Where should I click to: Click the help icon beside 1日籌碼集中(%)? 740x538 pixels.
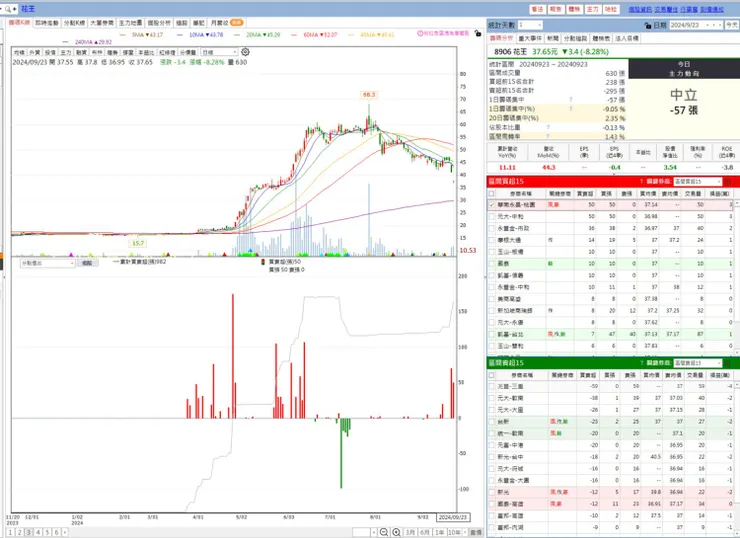pos(571,109)
